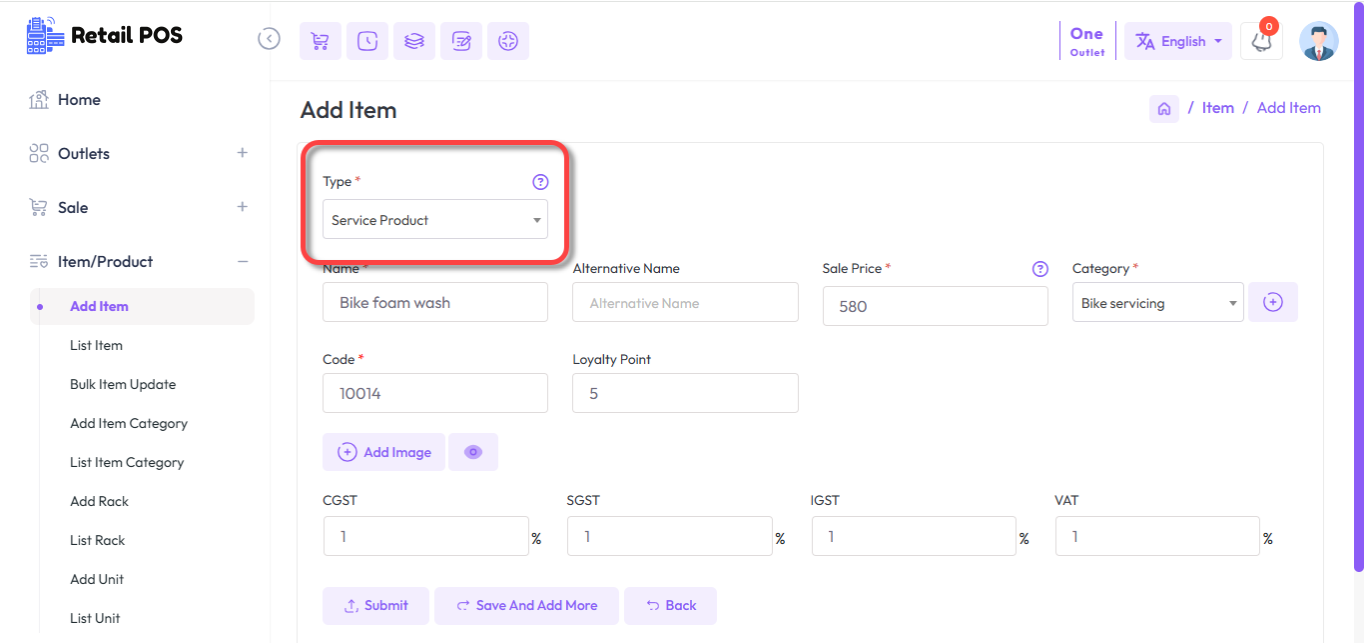Viewport: 1366px width, 643px height.
Task: Open the English language dropdown
Action: pyautogui.click(x=1178, y=41)
